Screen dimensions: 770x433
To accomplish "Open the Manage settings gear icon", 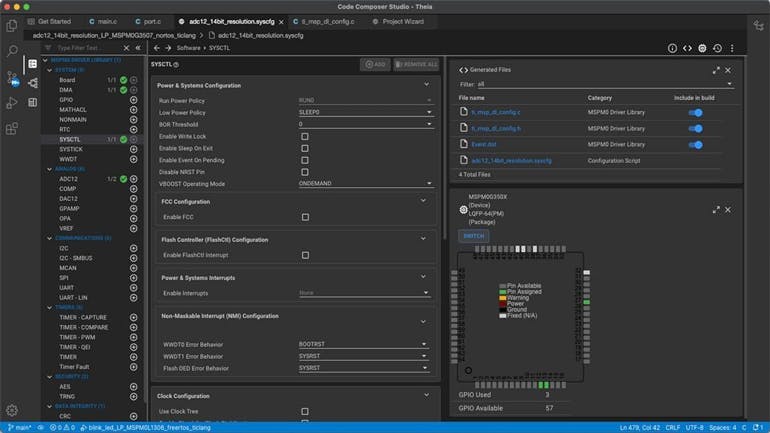I will [12, 410].
